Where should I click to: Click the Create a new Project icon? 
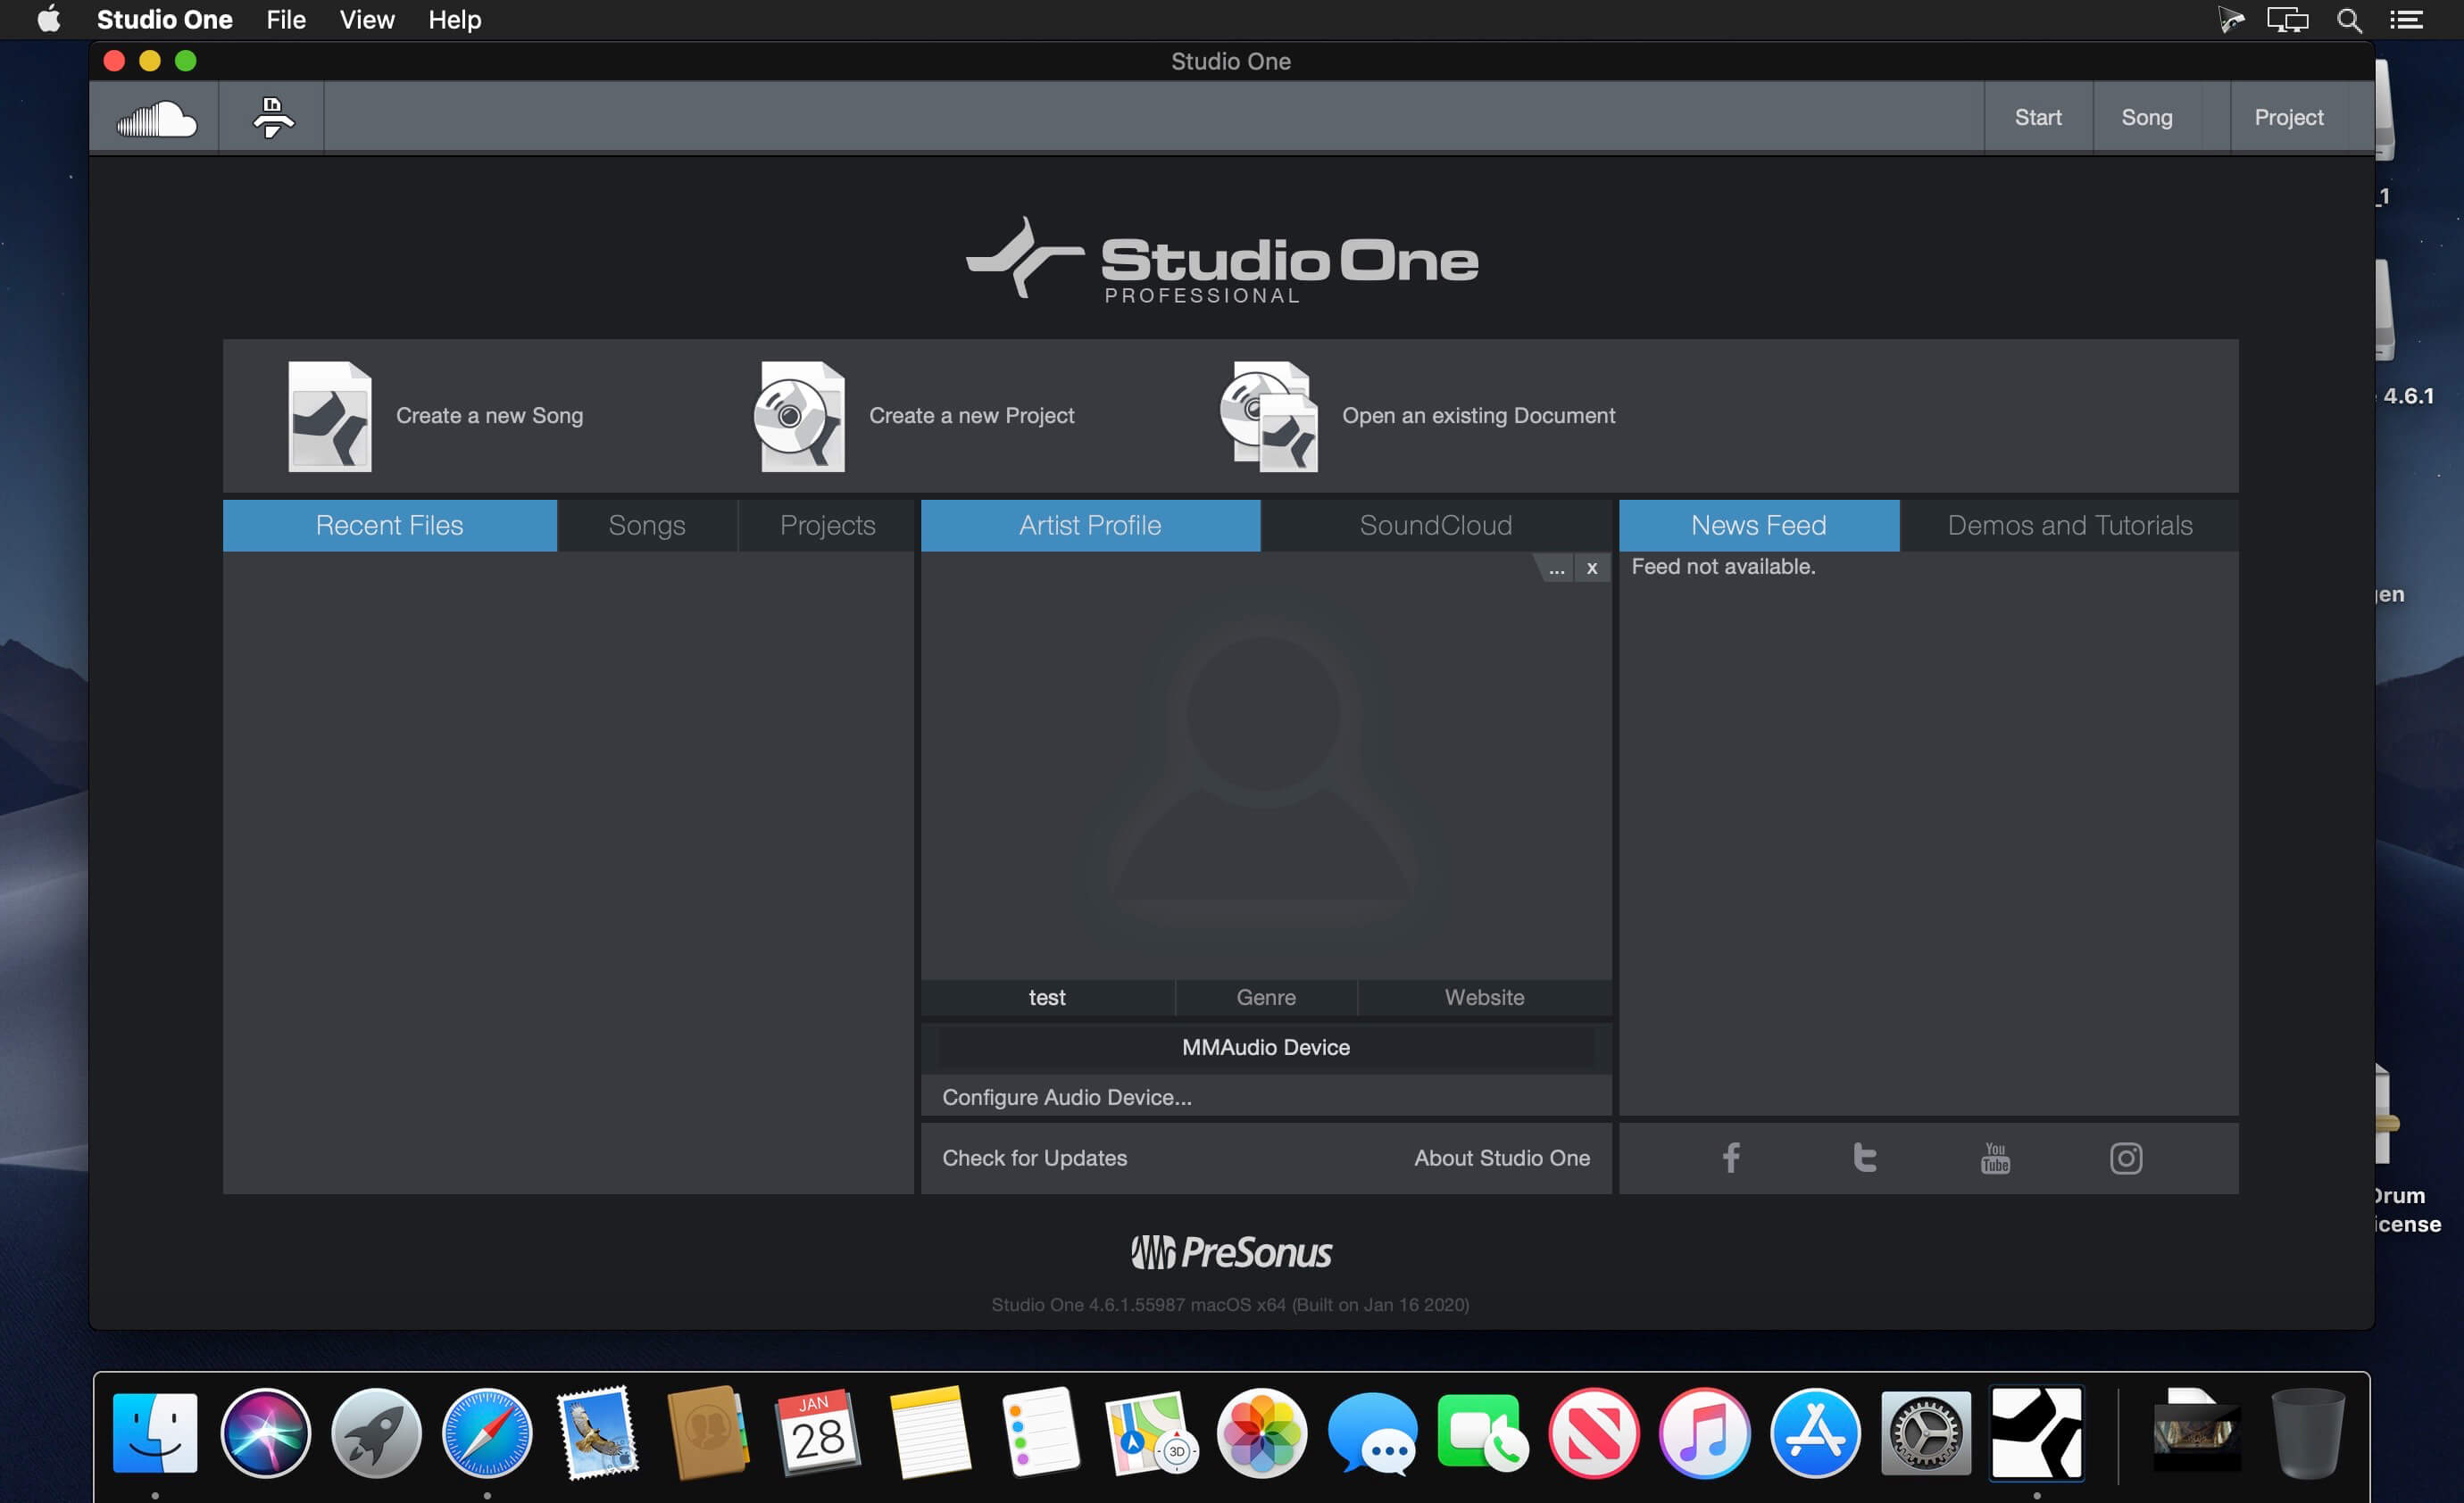[x=800, y=416]
